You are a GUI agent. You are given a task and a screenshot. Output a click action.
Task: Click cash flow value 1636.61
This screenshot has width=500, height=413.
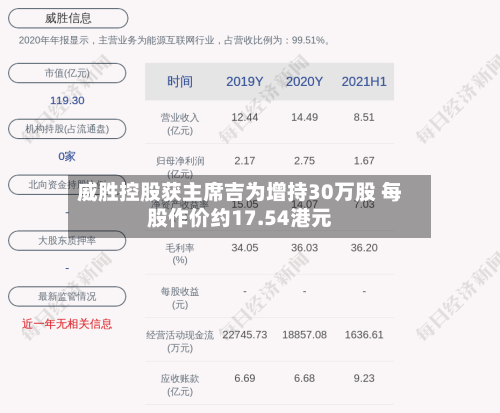[x=364, y=335]
